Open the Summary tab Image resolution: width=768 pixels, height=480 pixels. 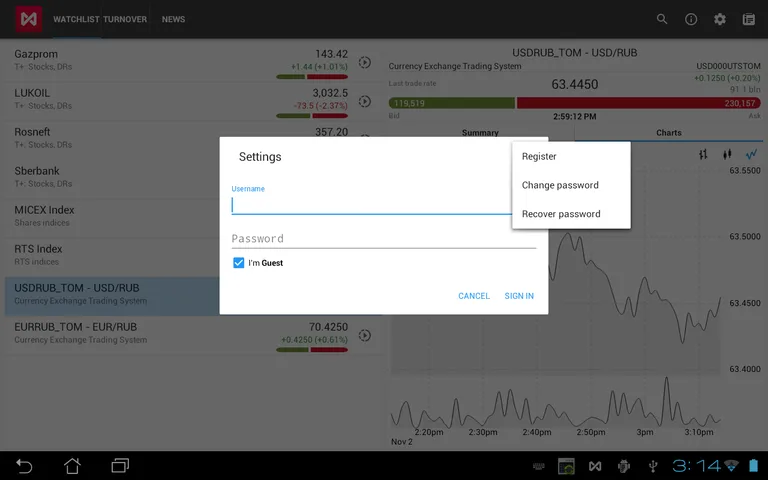tap(480, 133)
